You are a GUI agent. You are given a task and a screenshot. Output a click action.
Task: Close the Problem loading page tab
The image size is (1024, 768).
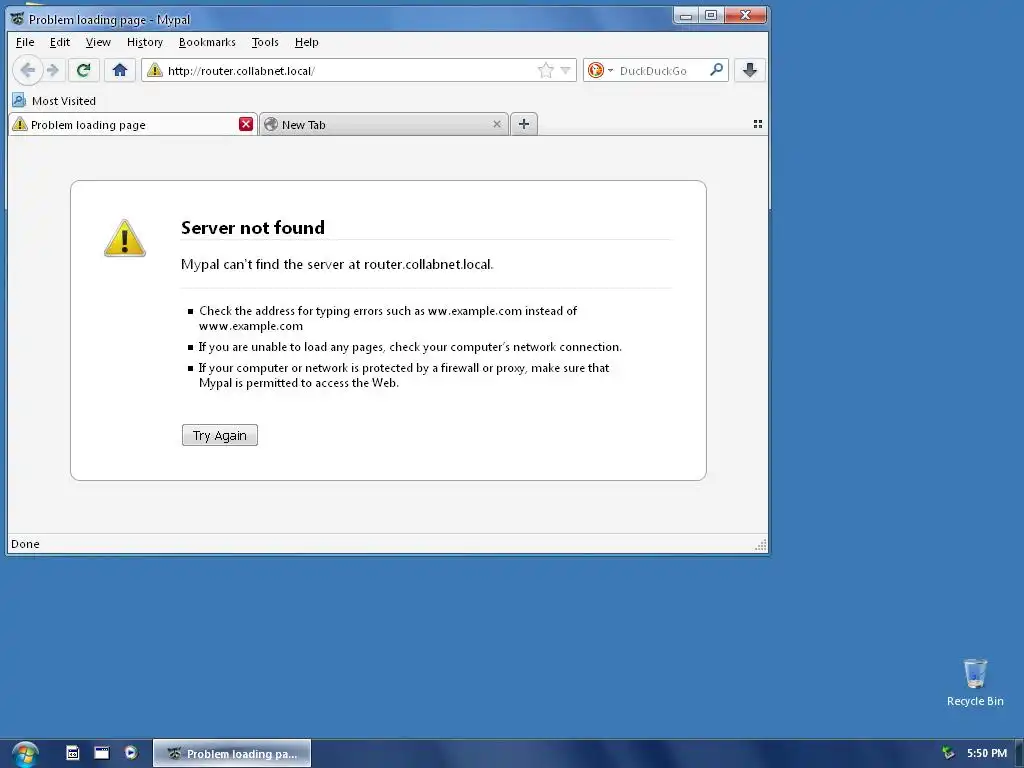pyautogui.click(x=246, y=124)
